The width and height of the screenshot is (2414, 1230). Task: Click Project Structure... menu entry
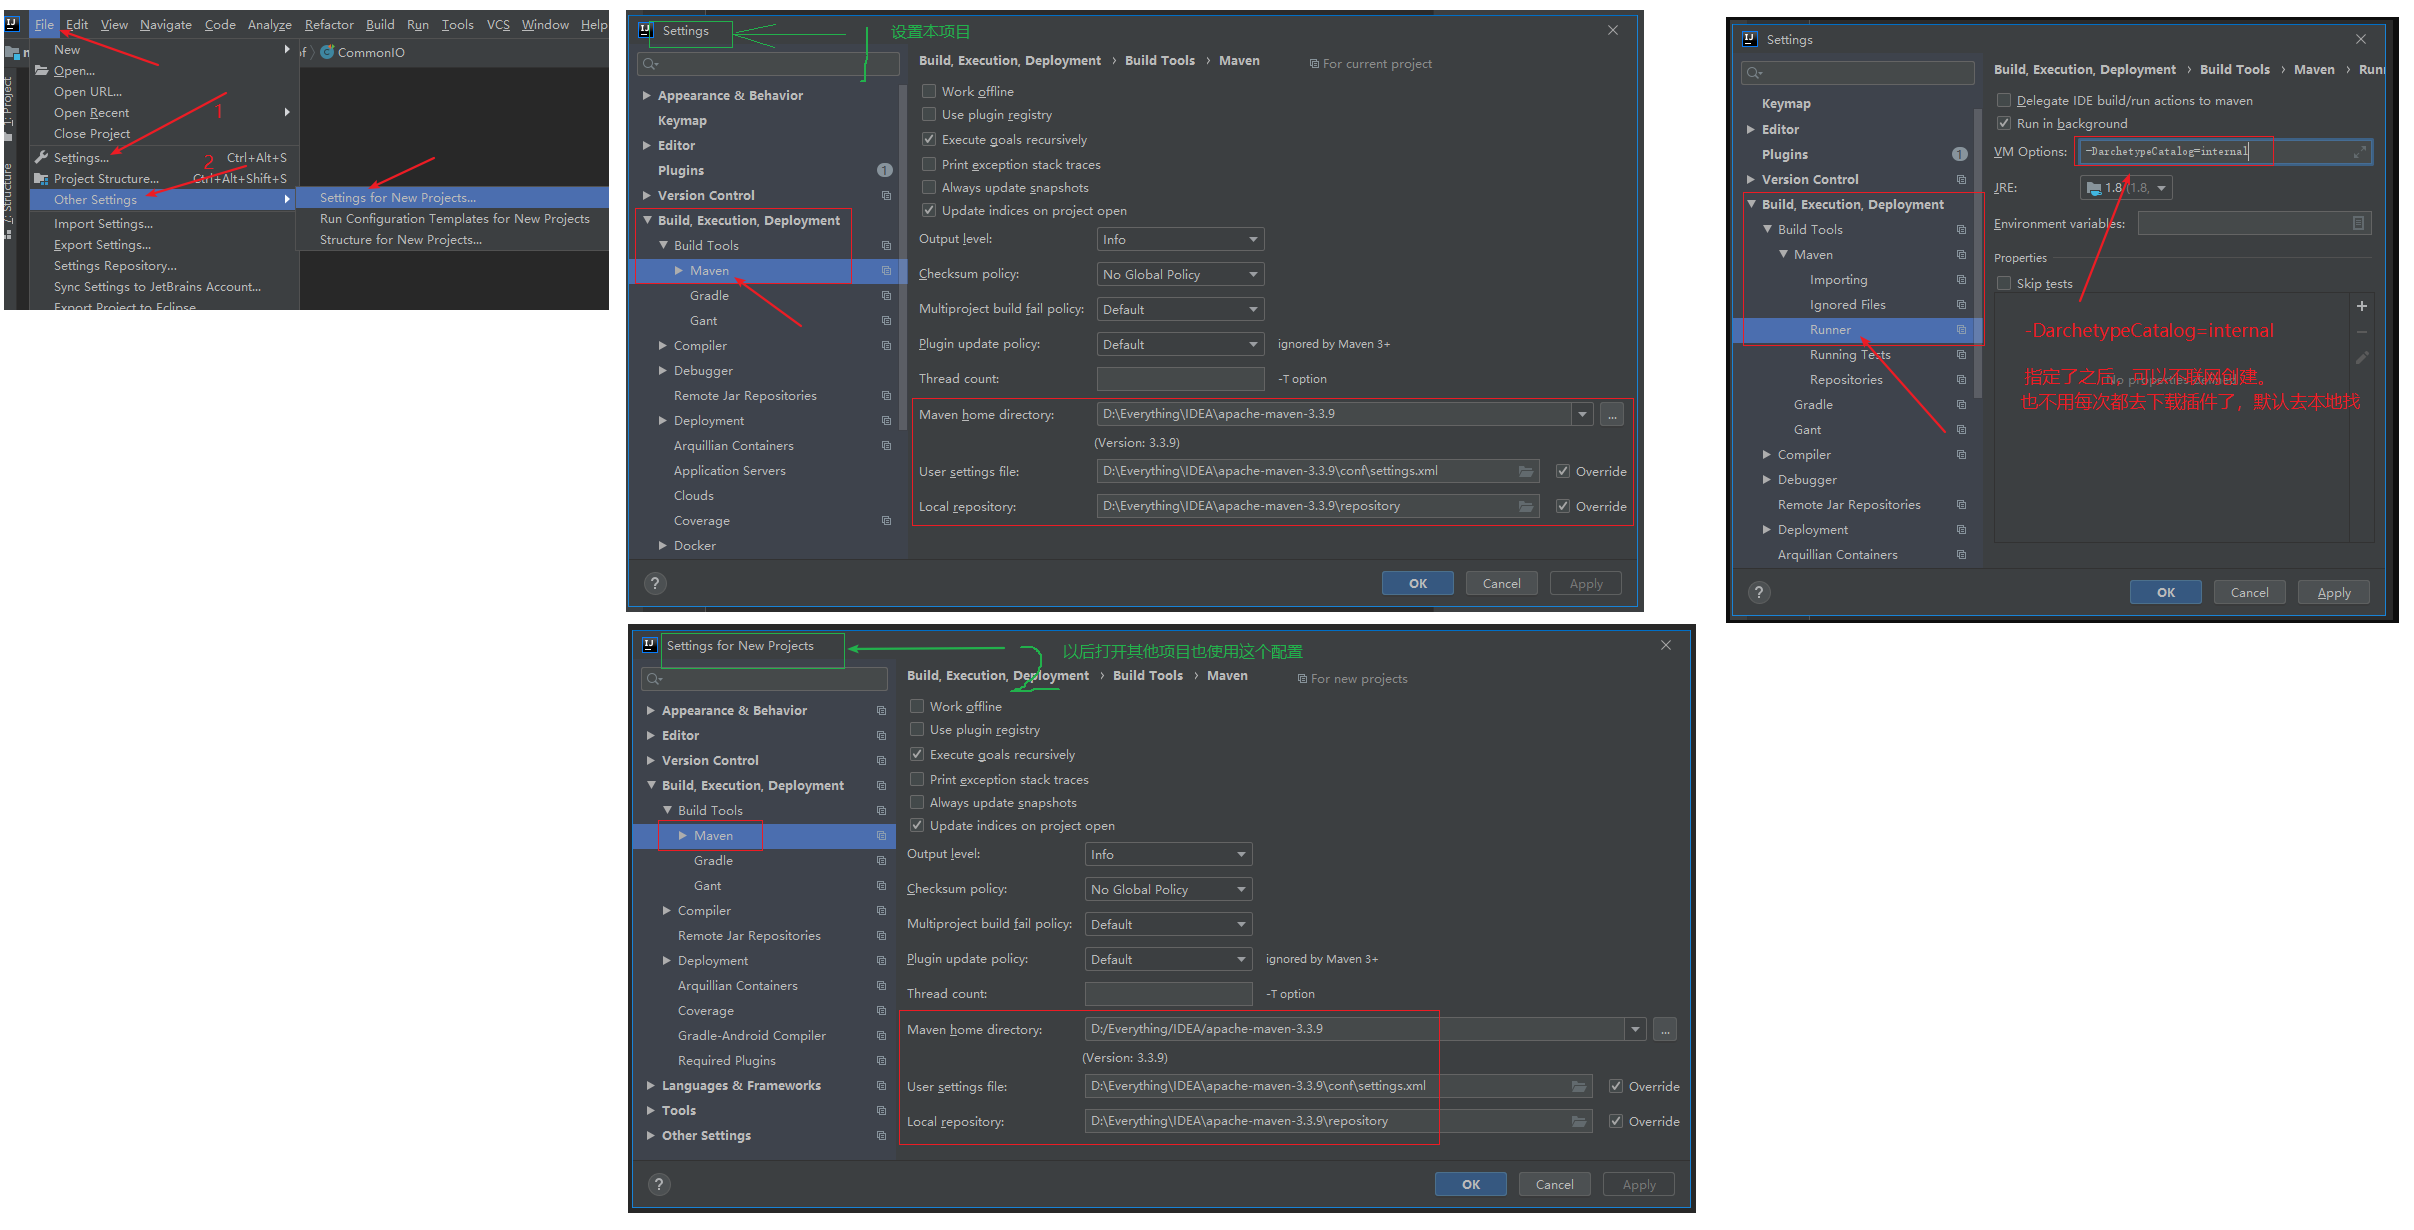click(106, 179)
